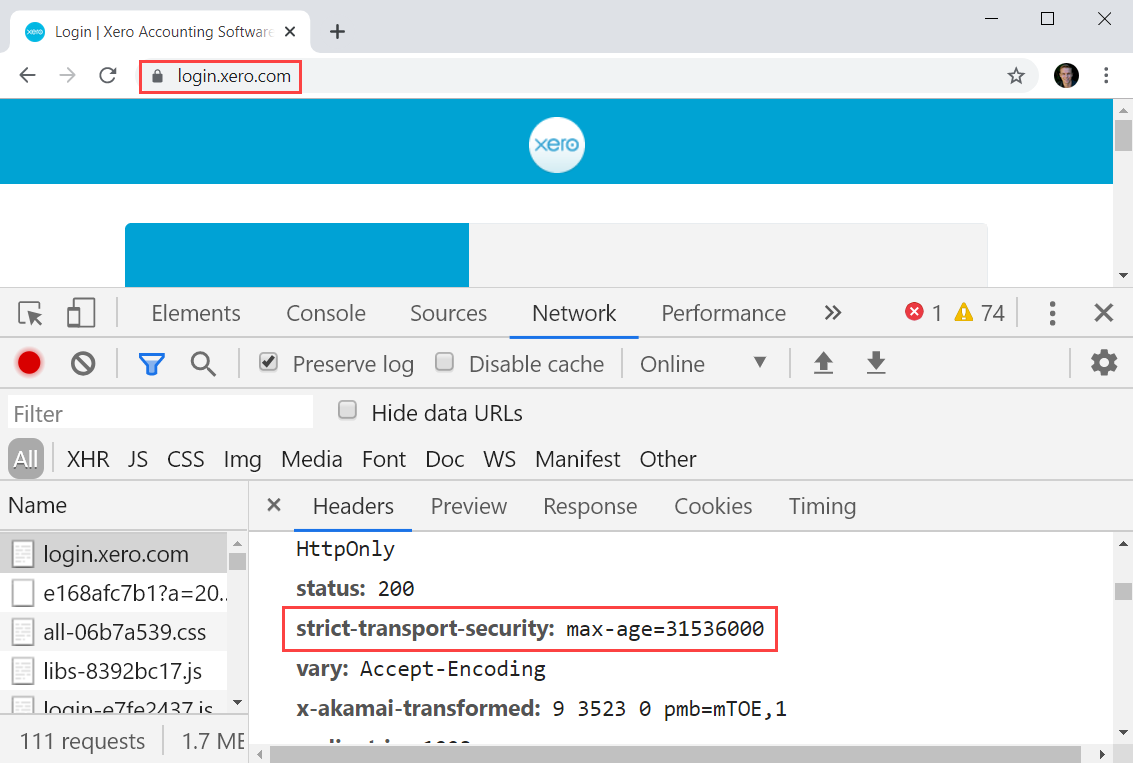Select the All request type filter

tap(26, 459)
